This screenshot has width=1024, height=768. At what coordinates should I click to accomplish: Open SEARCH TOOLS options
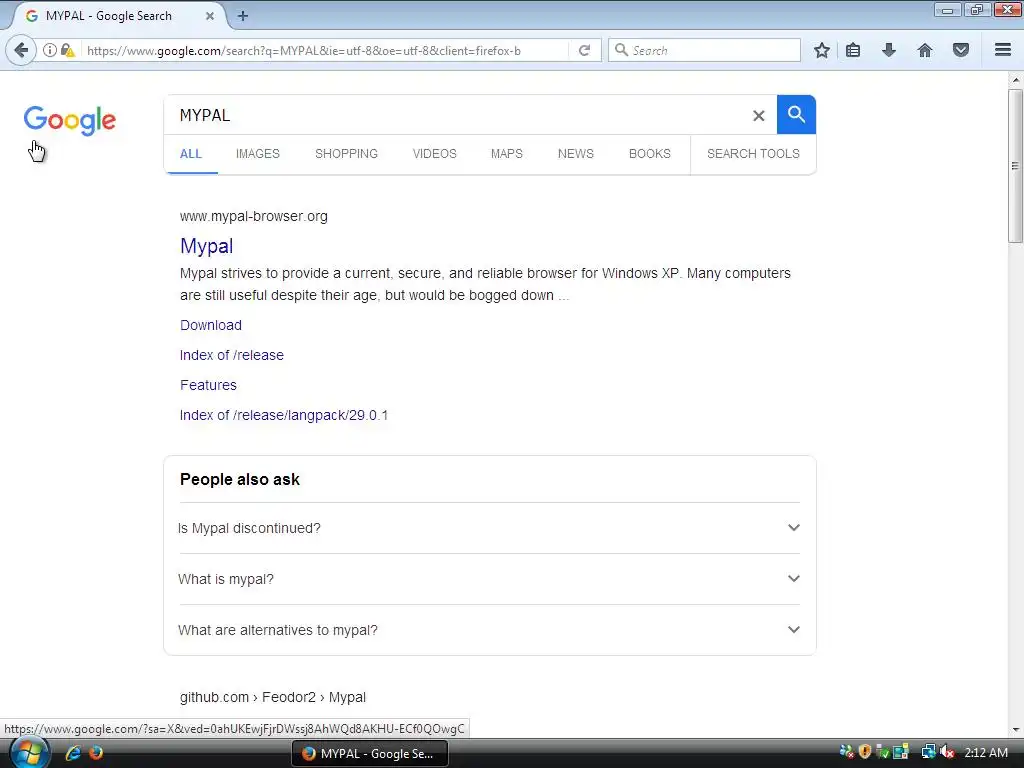pos(753,153)
